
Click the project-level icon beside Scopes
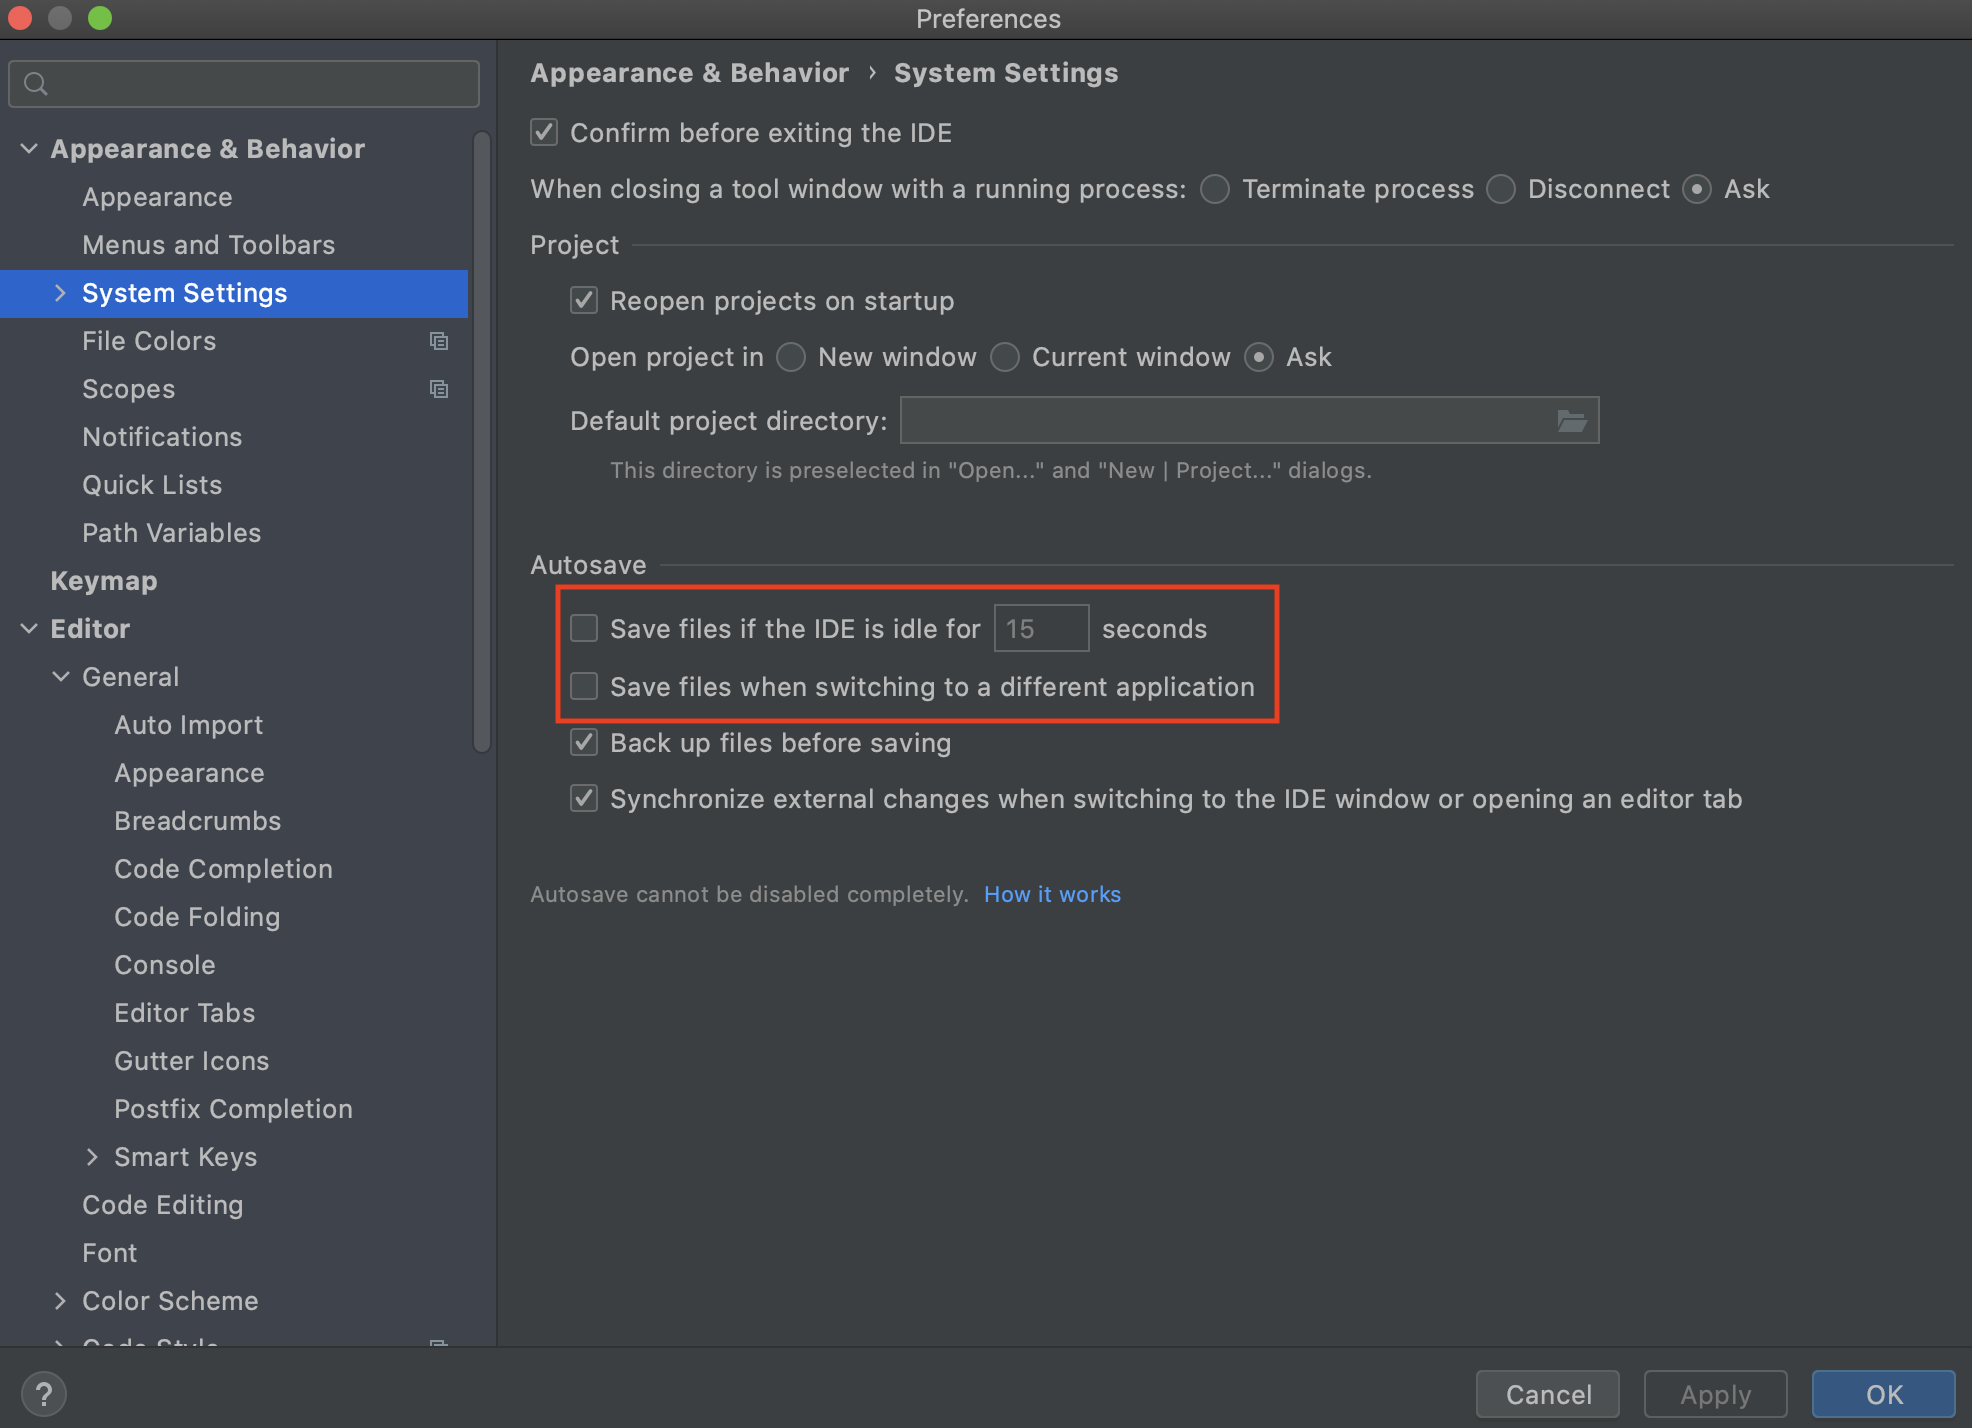pos(438,389)
